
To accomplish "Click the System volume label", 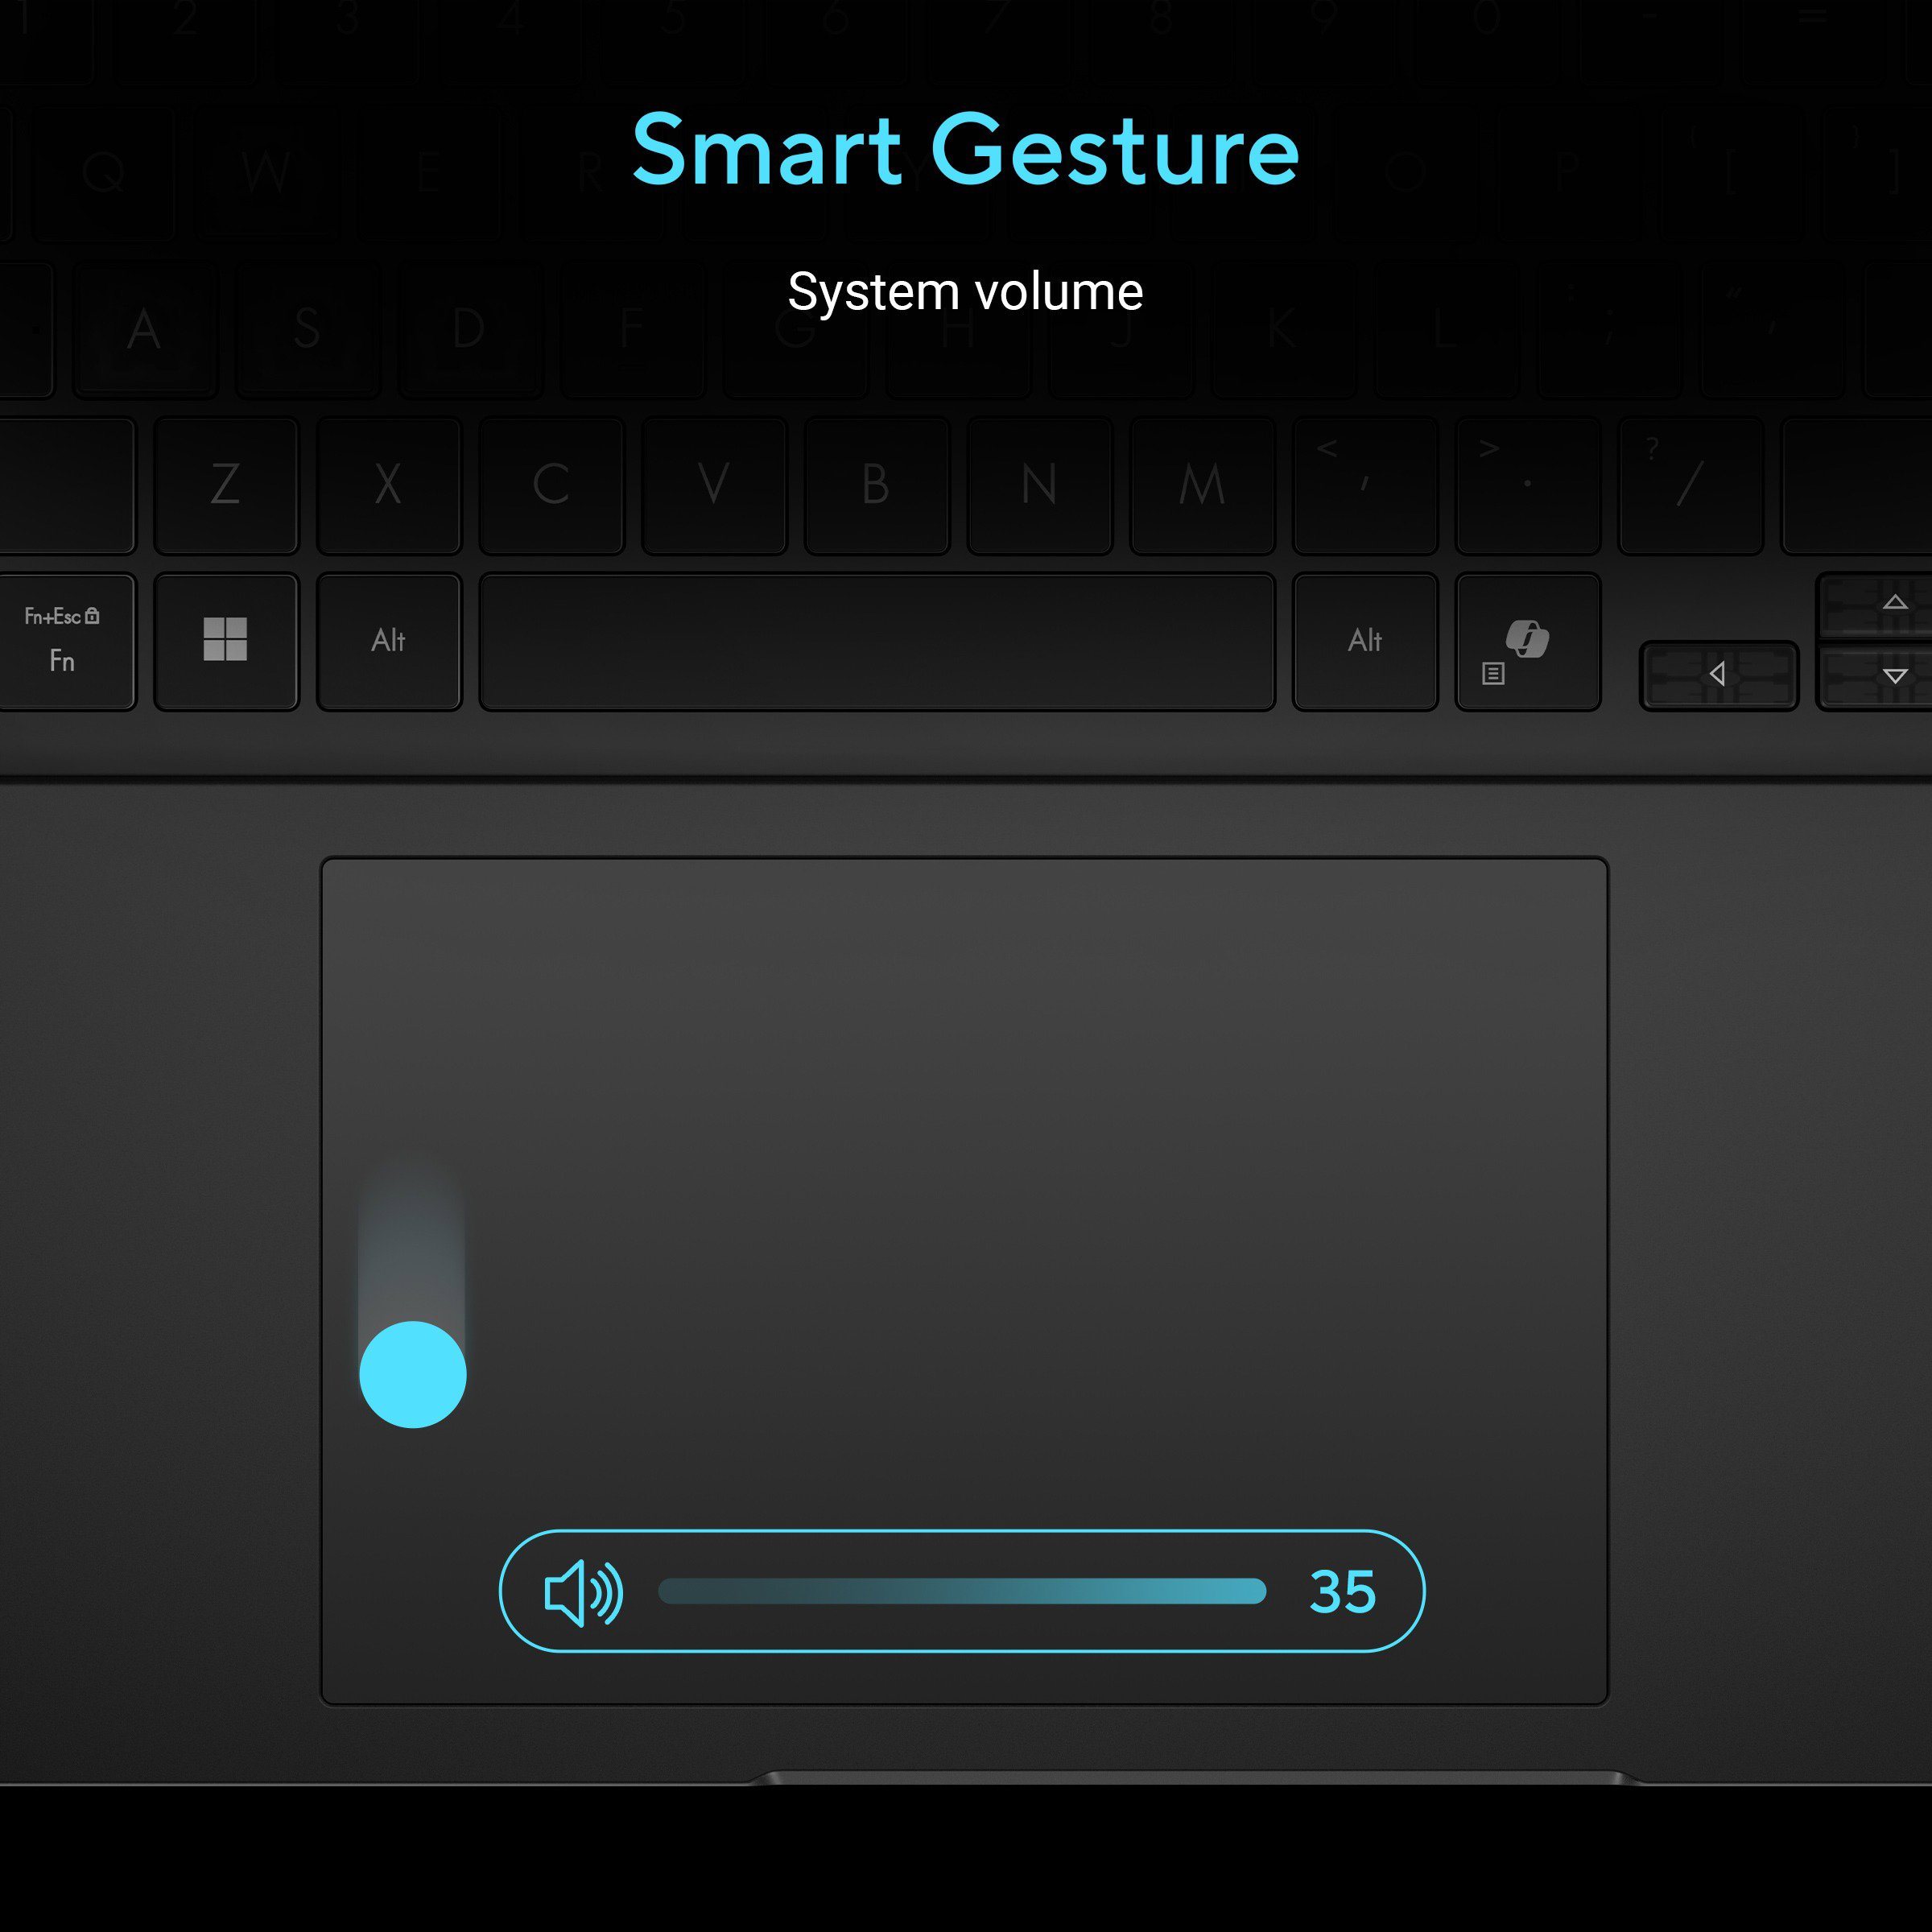I will (965, 292).
